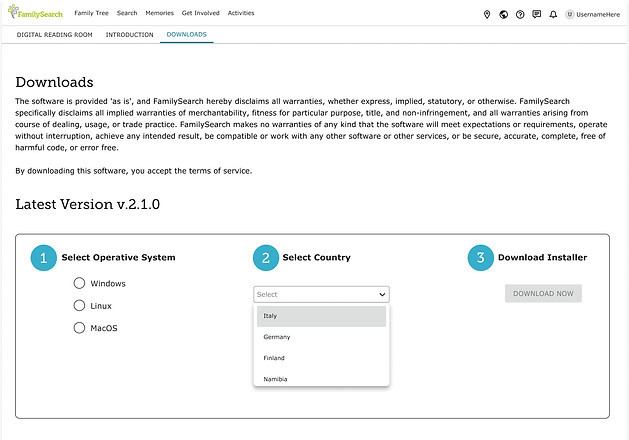Open the help question mark icon
629x440 pixels.
click(x=520, y=14)
